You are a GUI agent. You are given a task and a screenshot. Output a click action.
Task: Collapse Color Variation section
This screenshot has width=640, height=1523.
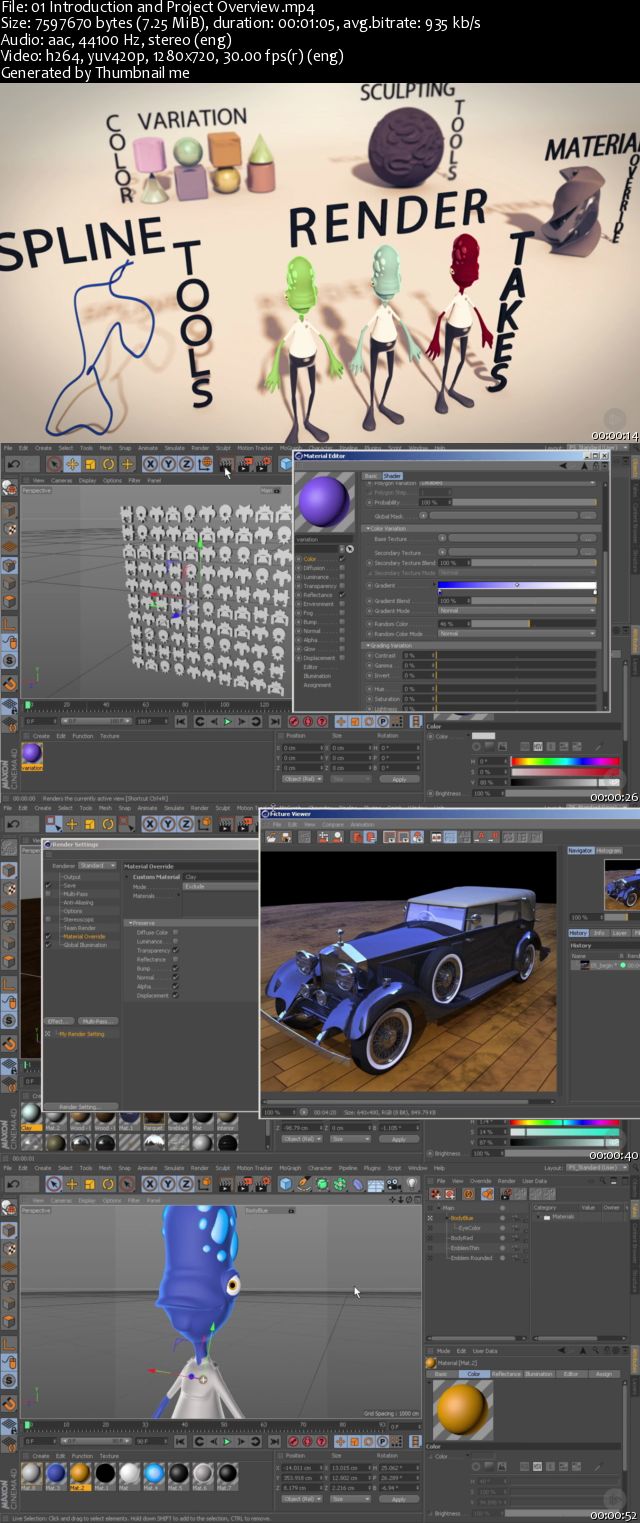pyautogui.click(x=367, y=528)
